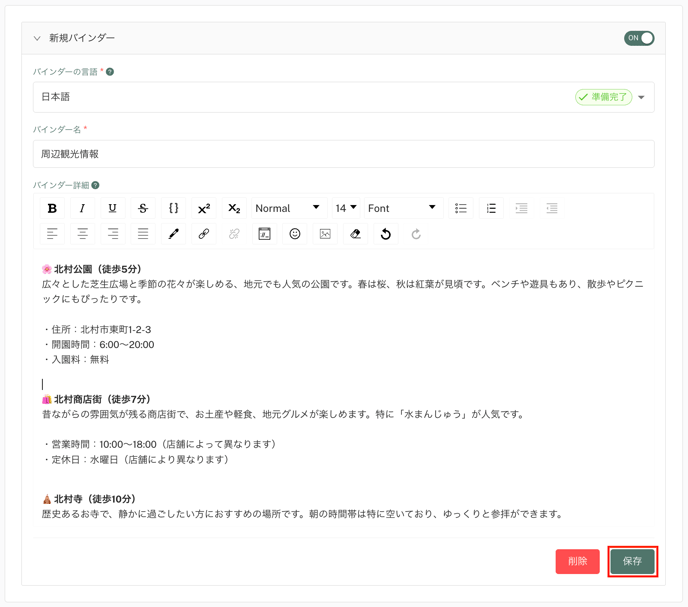This screenshot has width=688, height=607.
Task: Insert a link with the chain icon
Action: [x=204, y=234]
